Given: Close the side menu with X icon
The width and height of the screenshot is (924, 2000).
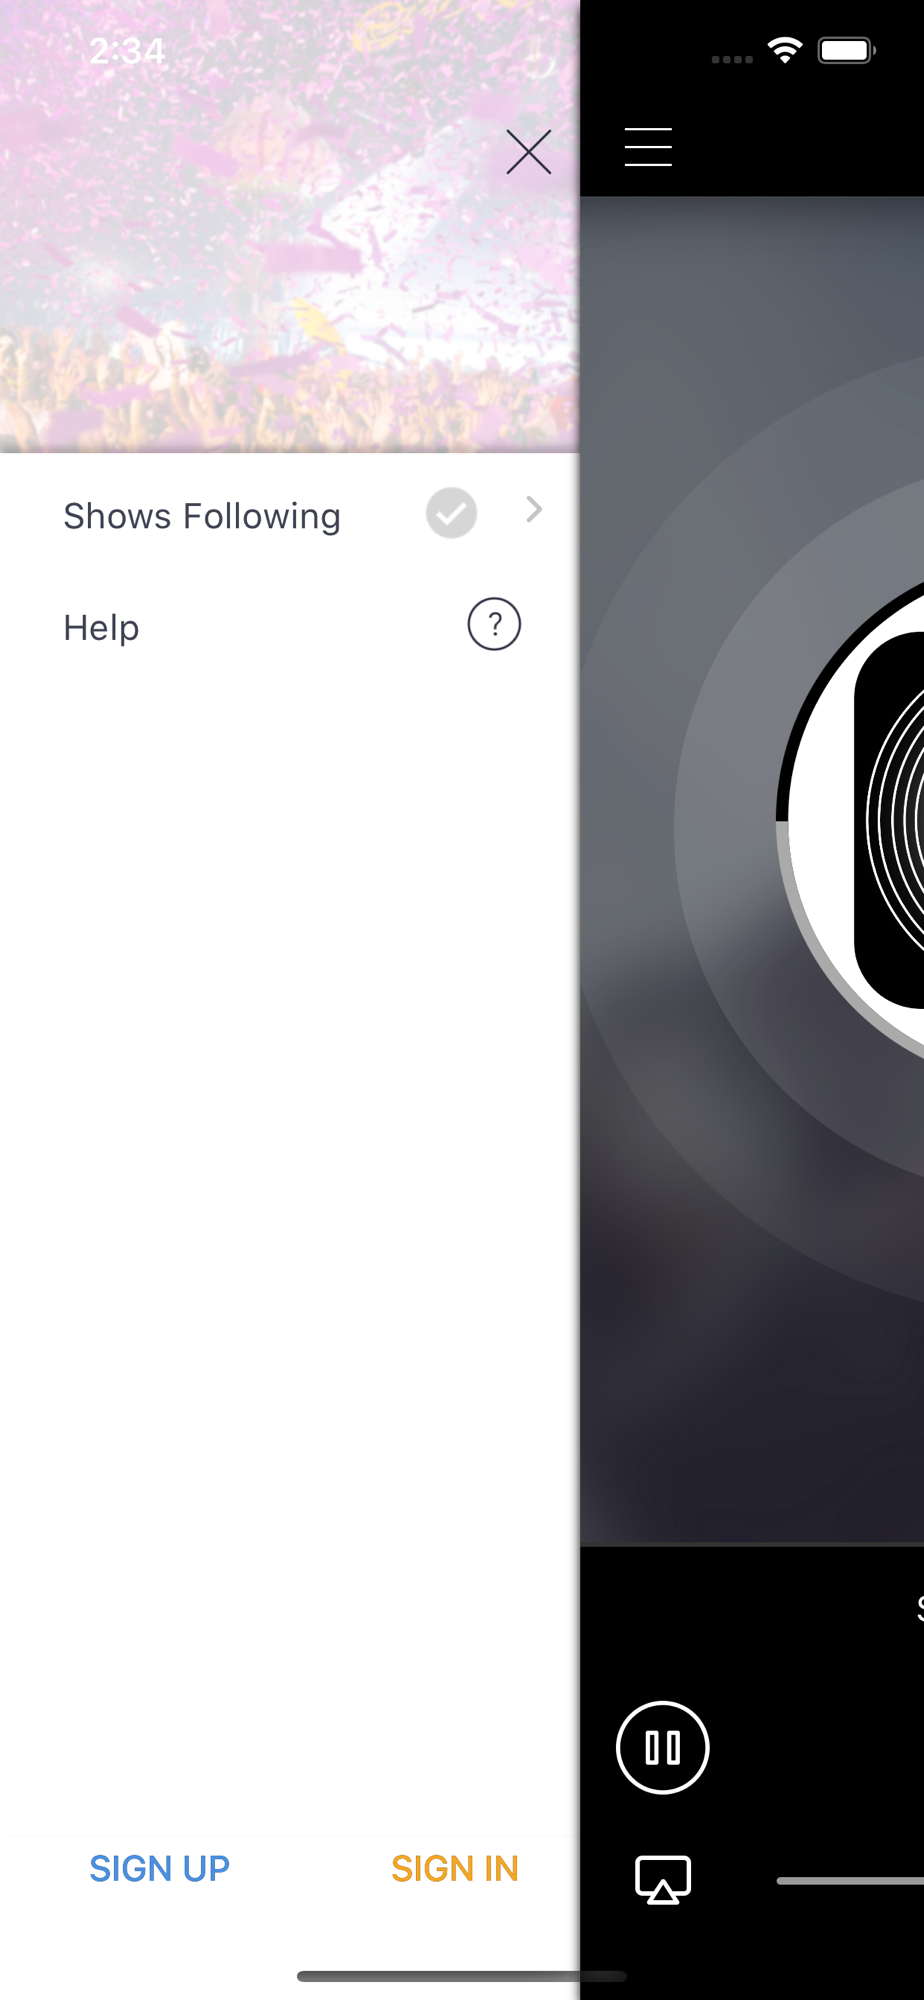Looking at the screenshot, I should tap(529, 152).
